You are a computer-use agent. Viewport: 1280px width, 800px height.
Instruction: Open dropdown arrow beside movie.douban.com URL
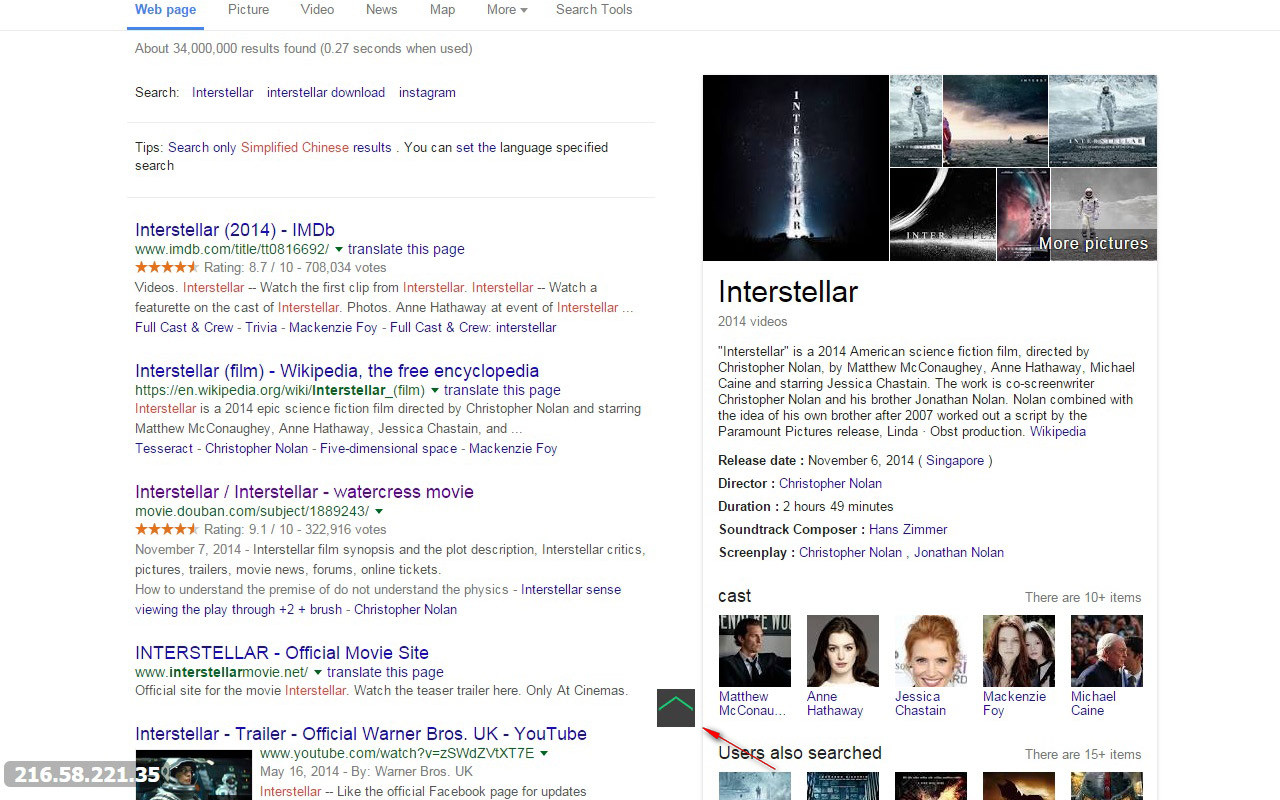tap(379, 512)
